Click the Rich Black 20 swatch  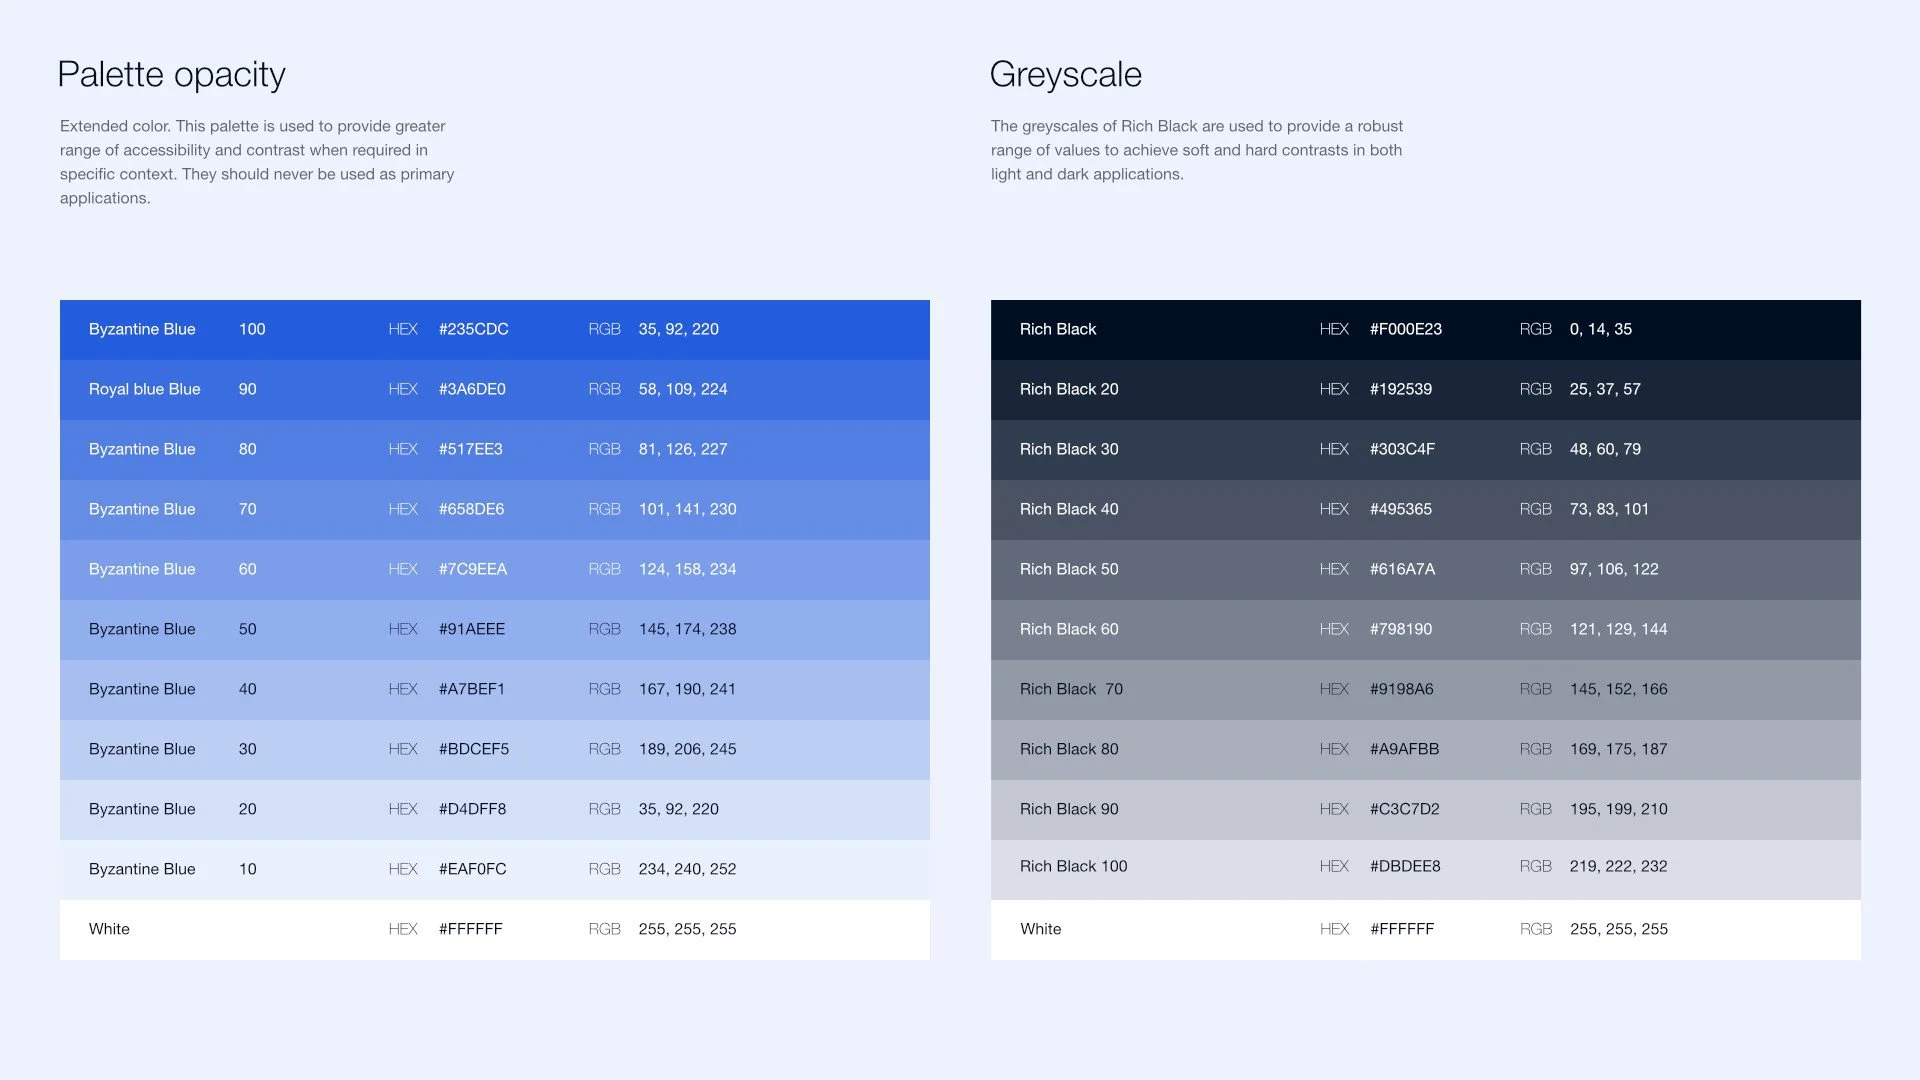[x=1425, y=389]
